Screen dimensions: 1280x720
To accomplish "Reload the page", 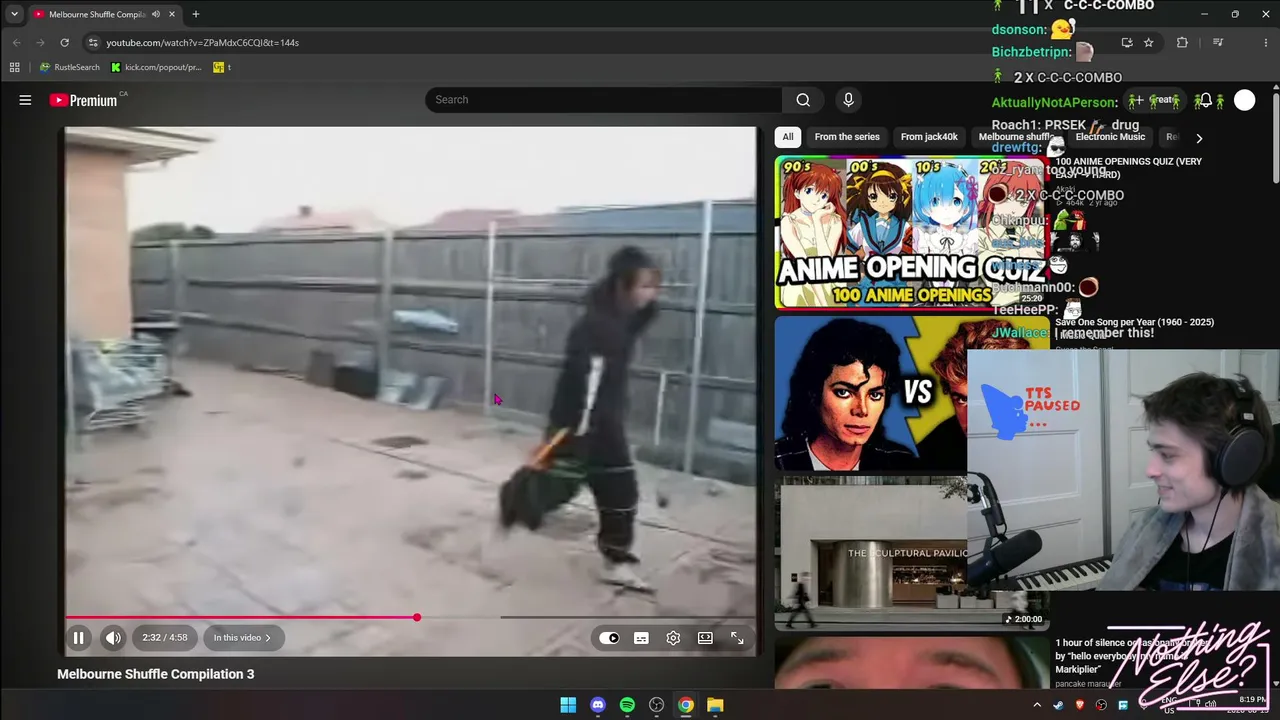I will click(64, 43).
